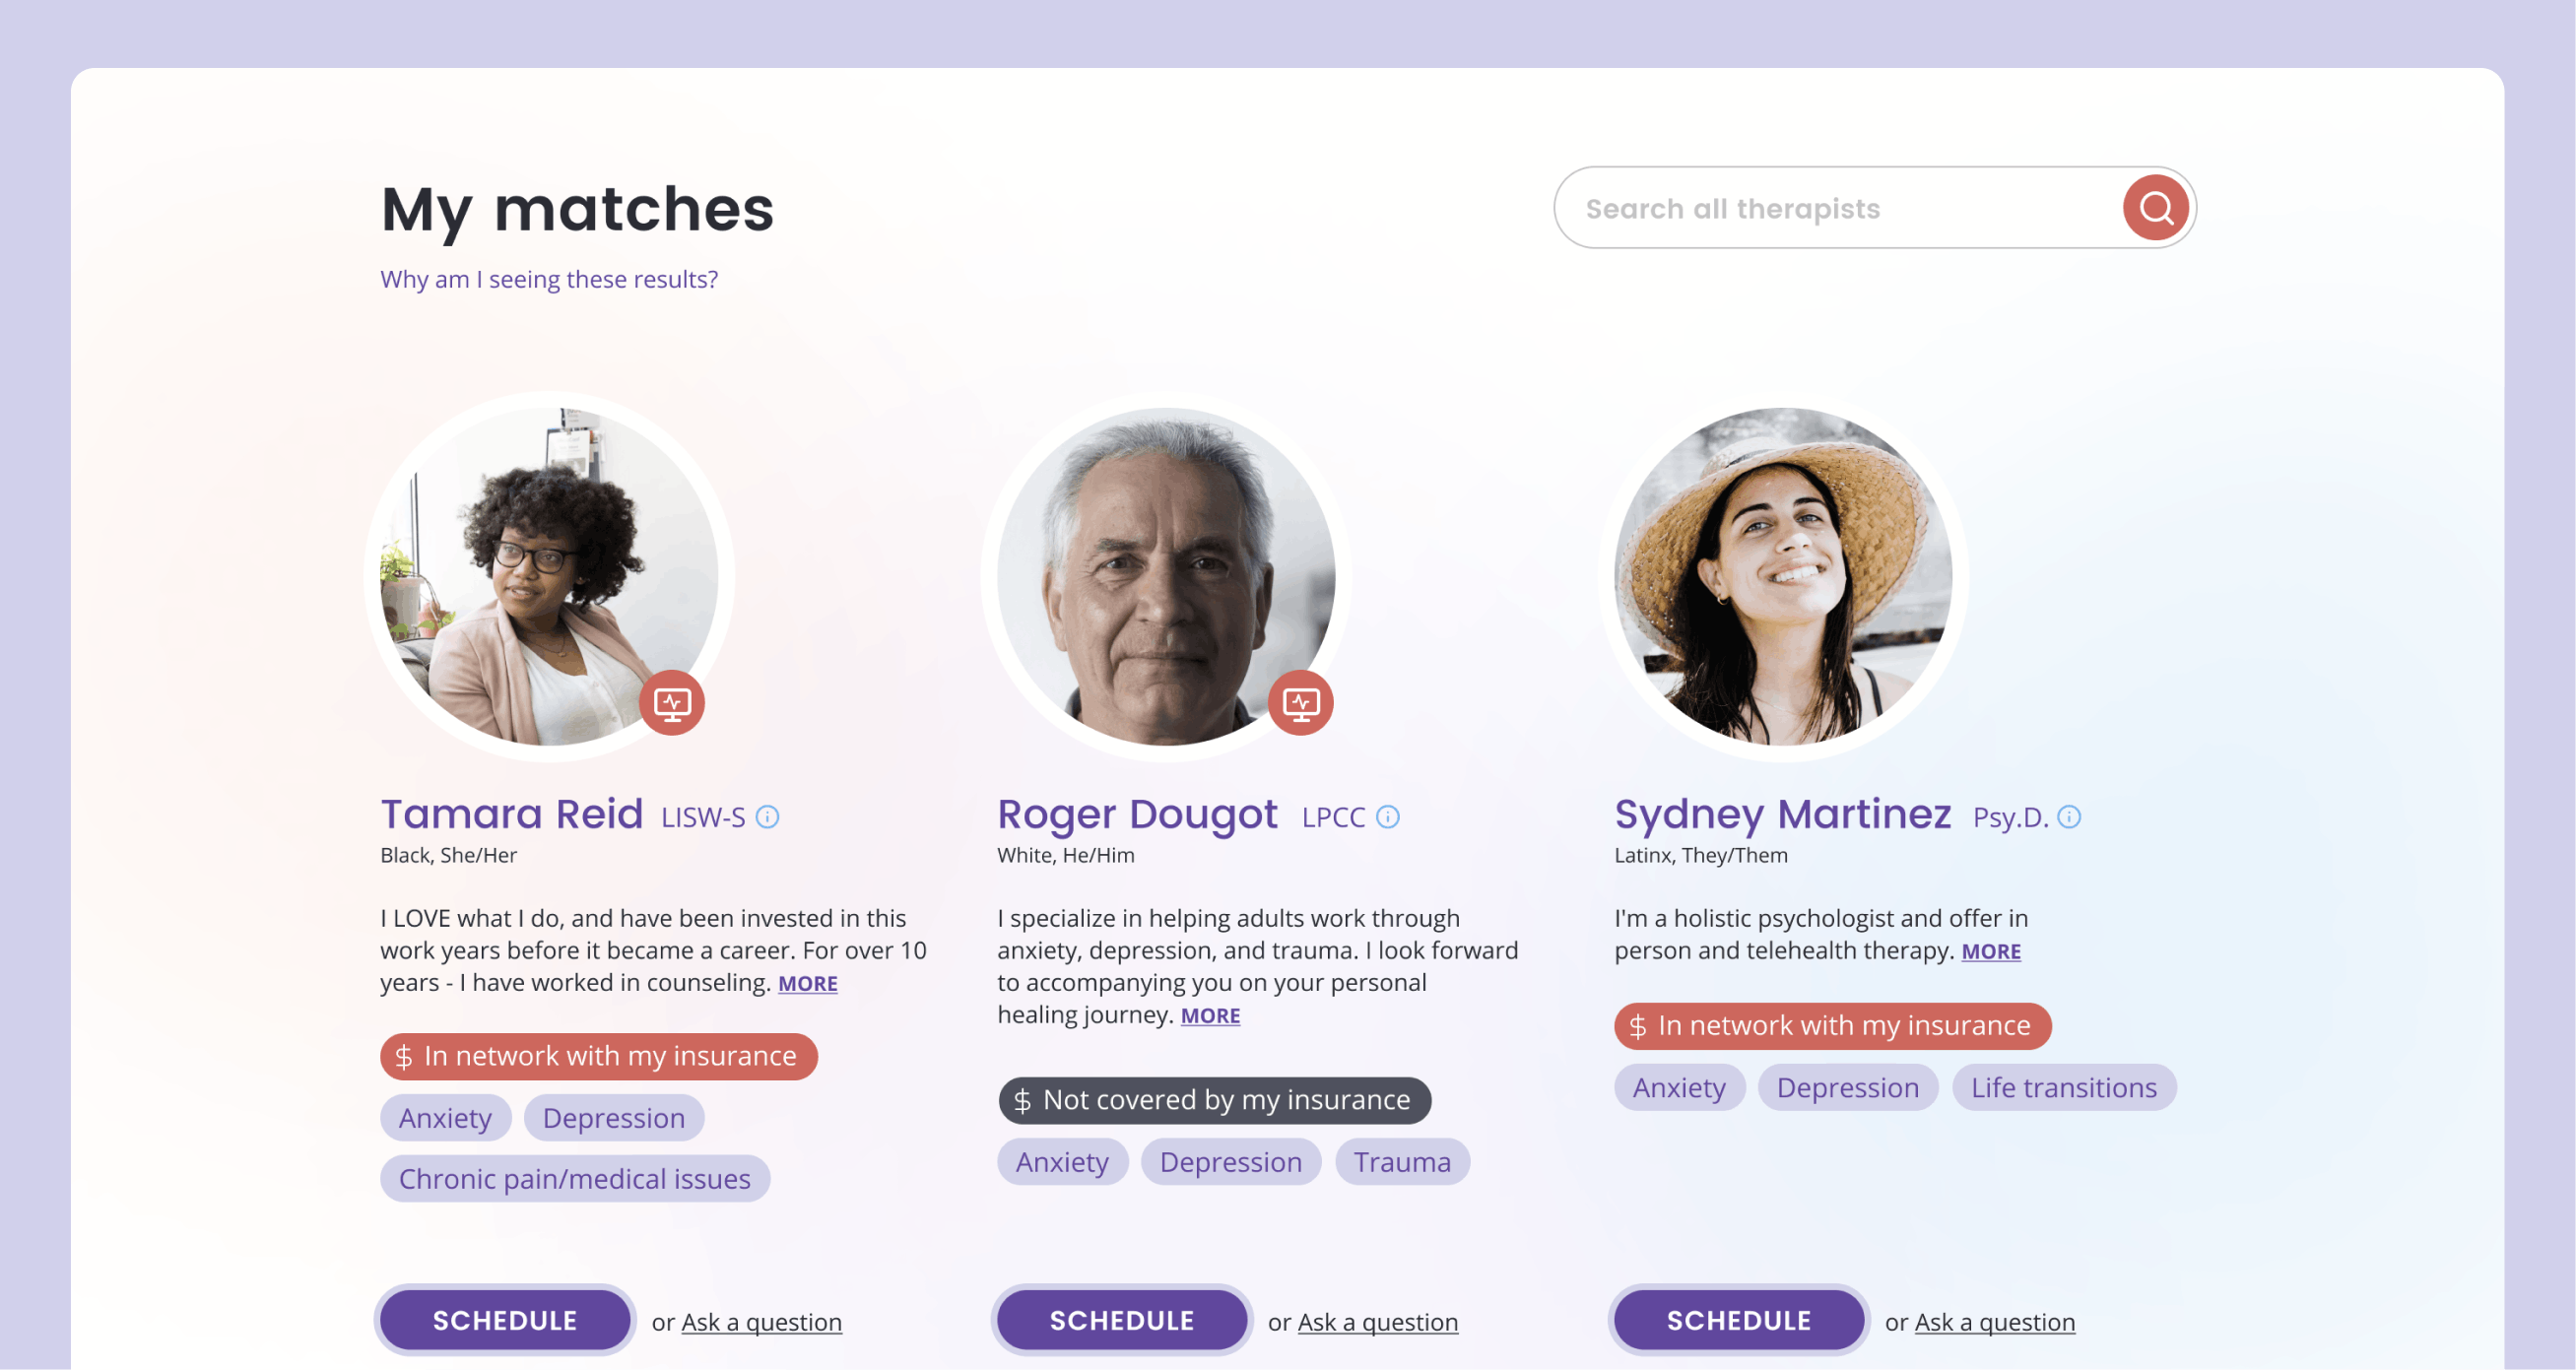Expand Sydney Martinez's full bio with MORE link

(x=1990, y=950)
